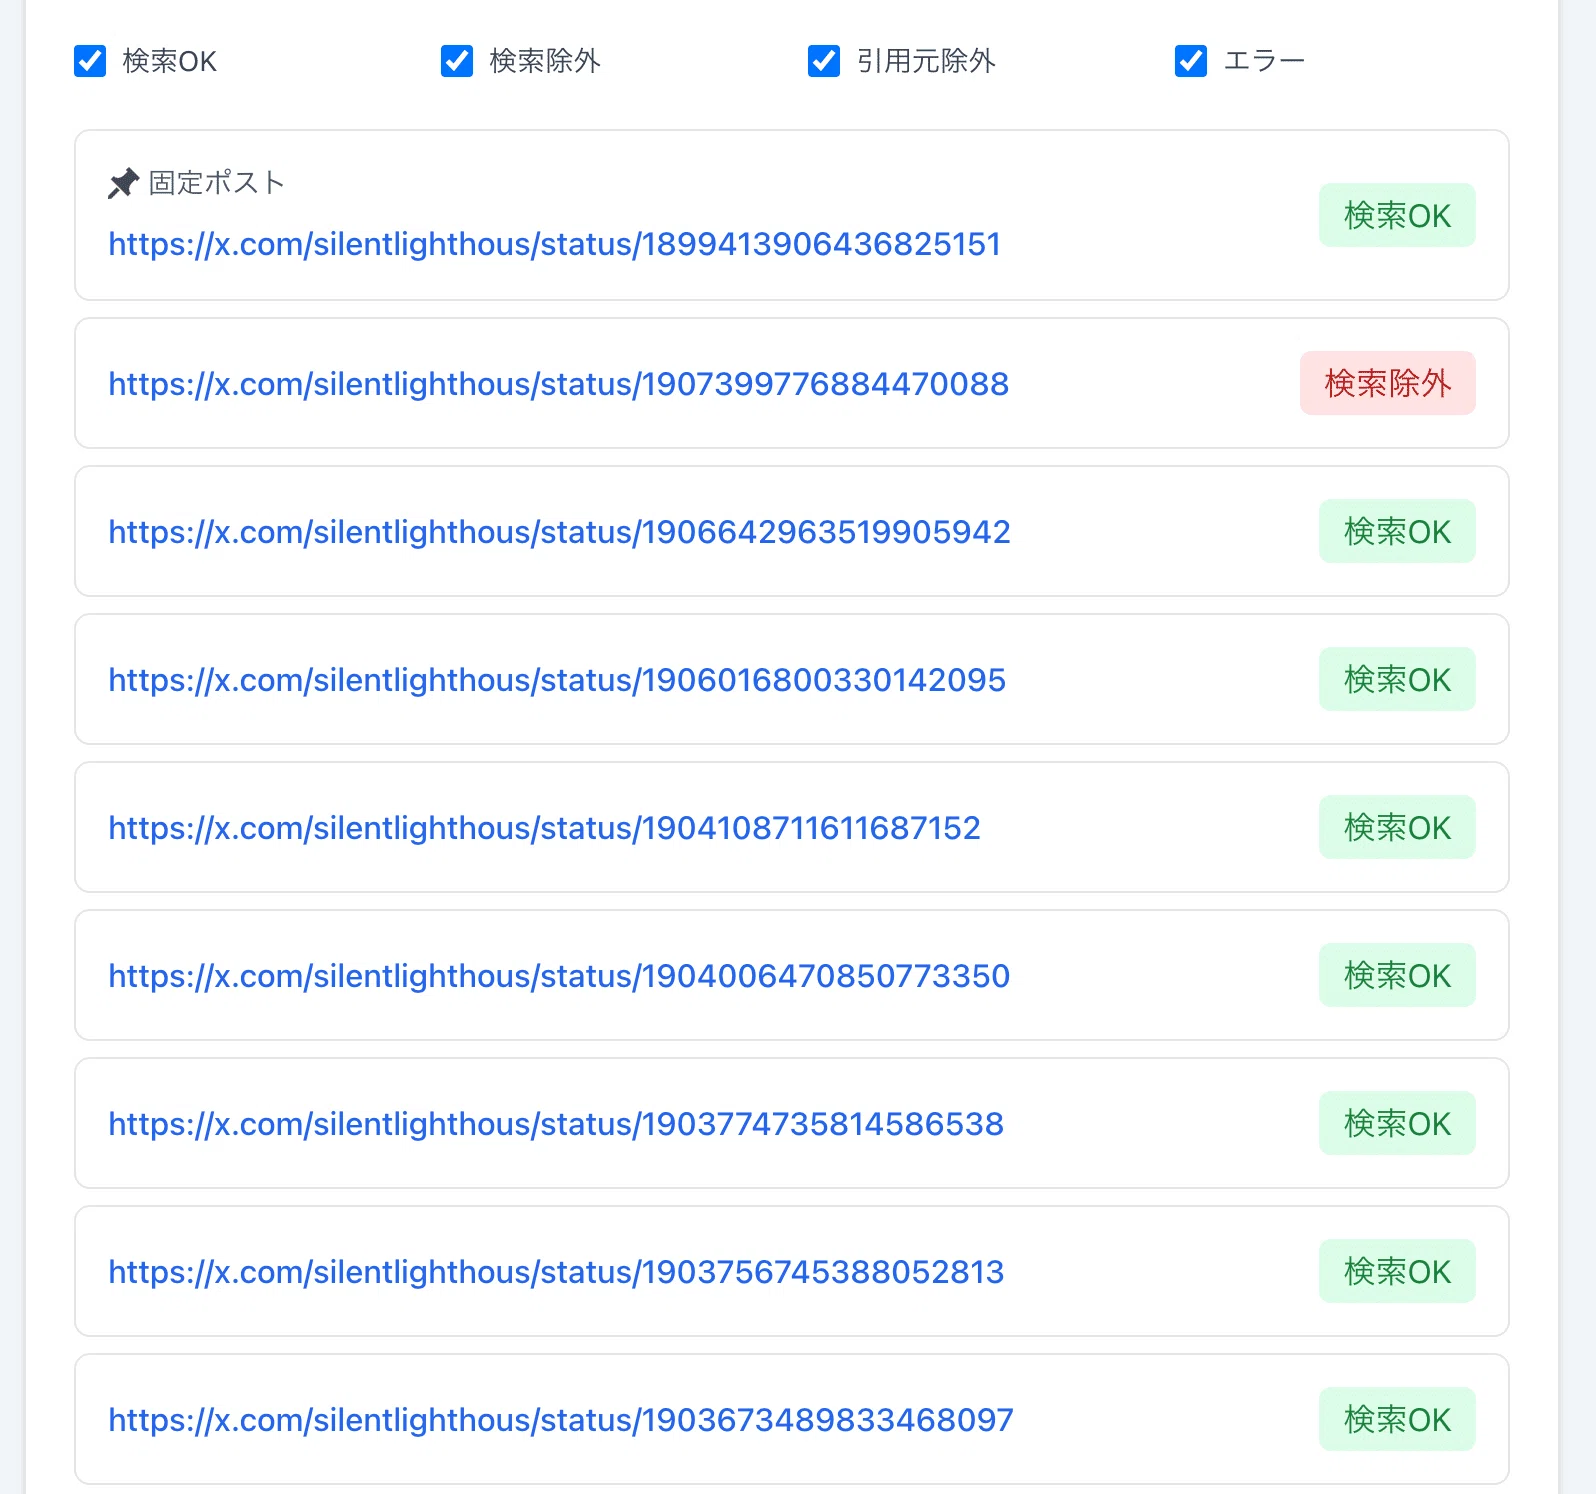Click the 引用元除外 filter label

pos(926,61)
